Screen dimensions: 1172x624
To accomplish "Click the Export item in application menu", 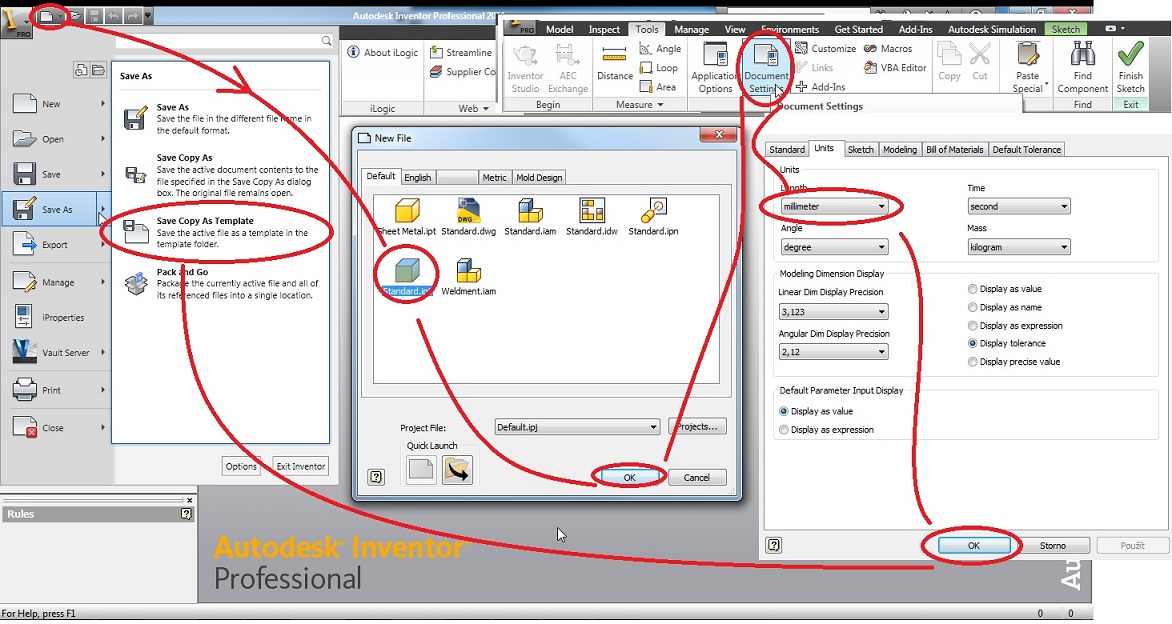I will 56,244.
